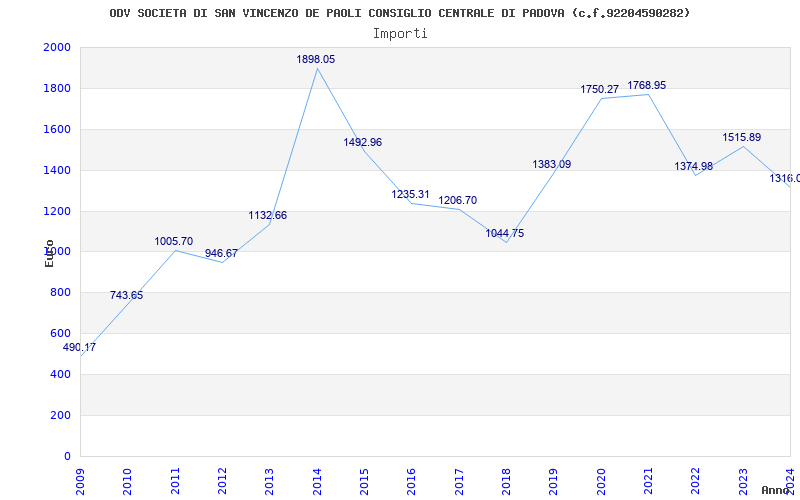The height and width of the screenshot is (500, 800).
Task: Click the 'Anno' x-axis label
Action: pyautogui.click(x=776, y=490)
